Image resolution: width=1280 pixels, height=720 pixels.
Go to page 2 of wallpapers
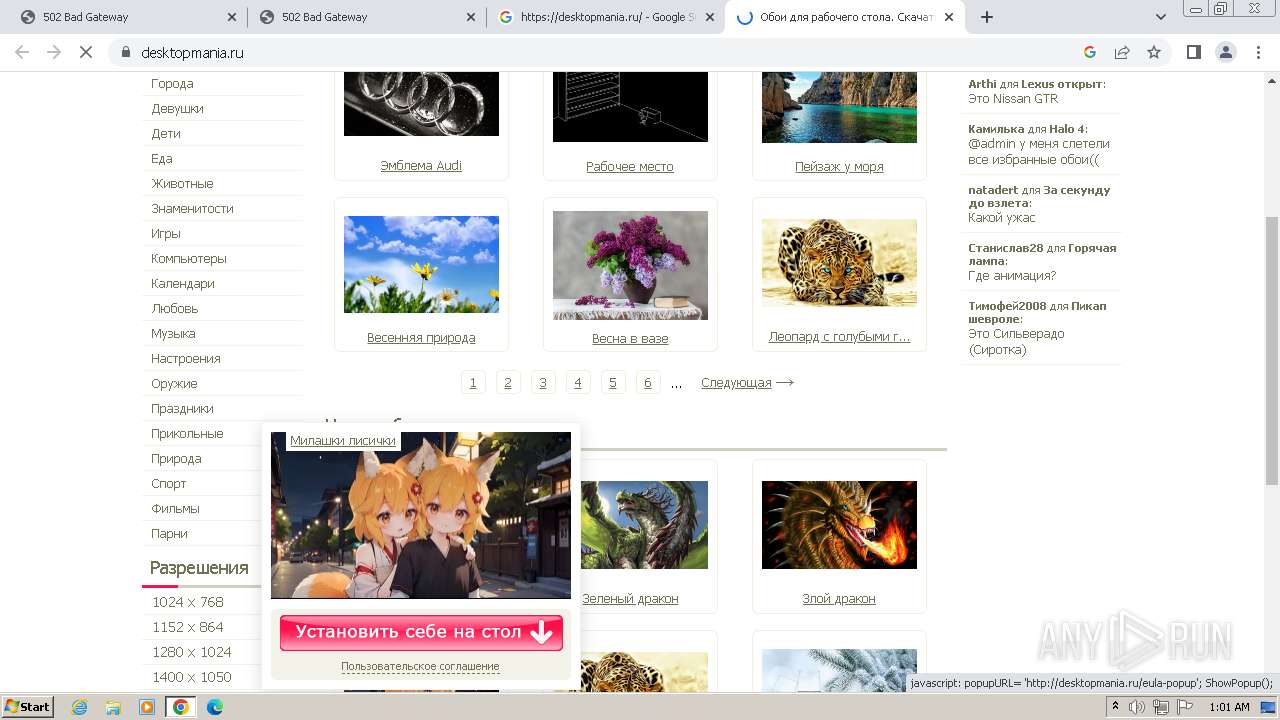point(508,382)
